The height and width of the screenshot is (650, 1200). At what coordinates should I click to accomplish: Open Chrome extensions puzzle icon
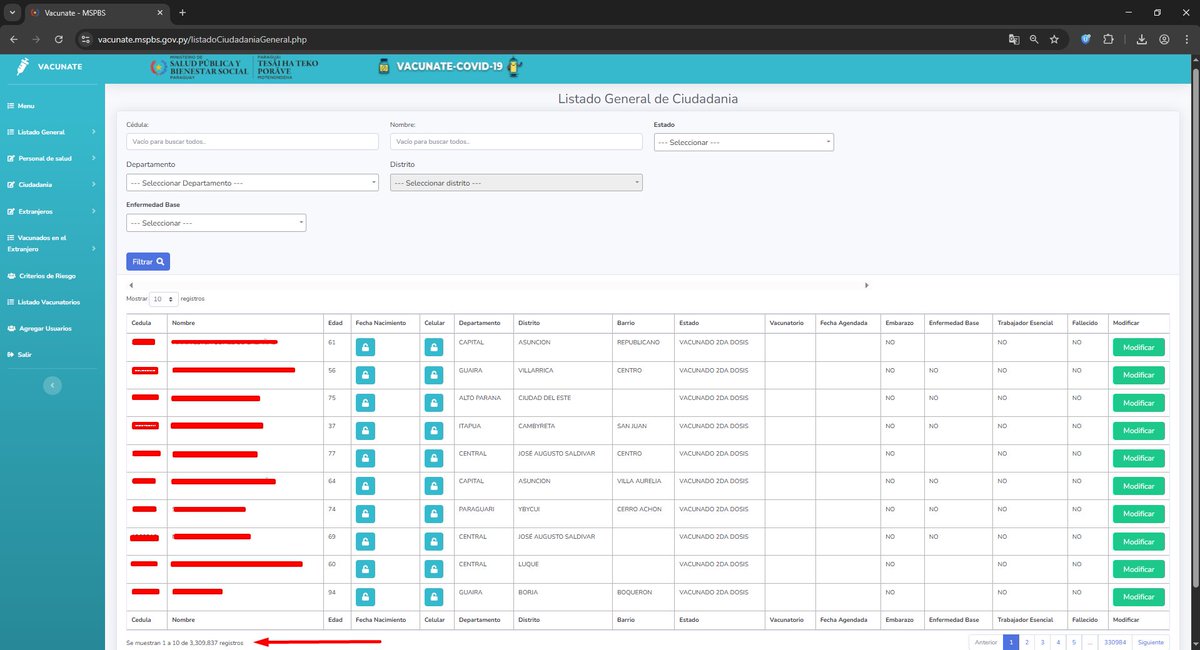pyautogui.click(x=1108, y=39)
